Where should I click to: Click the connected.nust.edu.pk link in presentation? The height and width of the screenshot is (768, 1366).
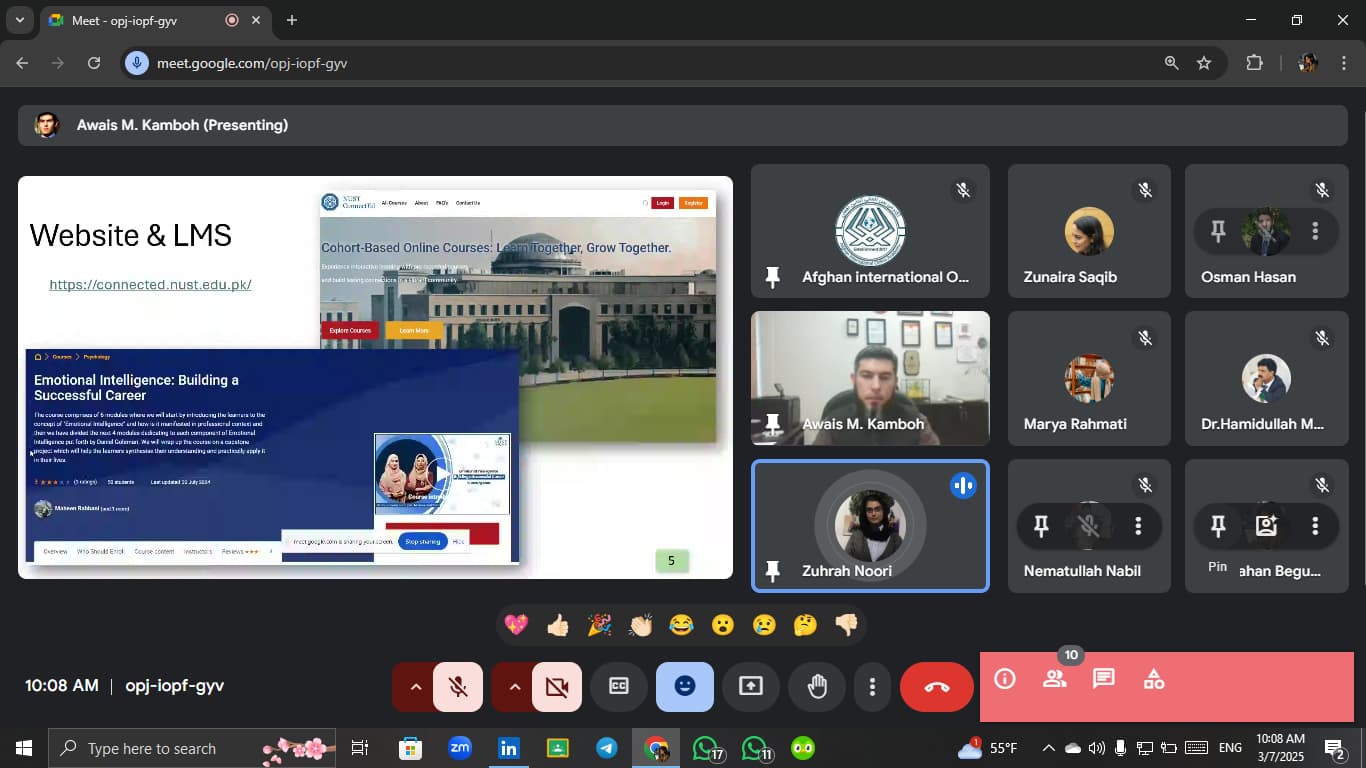[x=150, y=285]
